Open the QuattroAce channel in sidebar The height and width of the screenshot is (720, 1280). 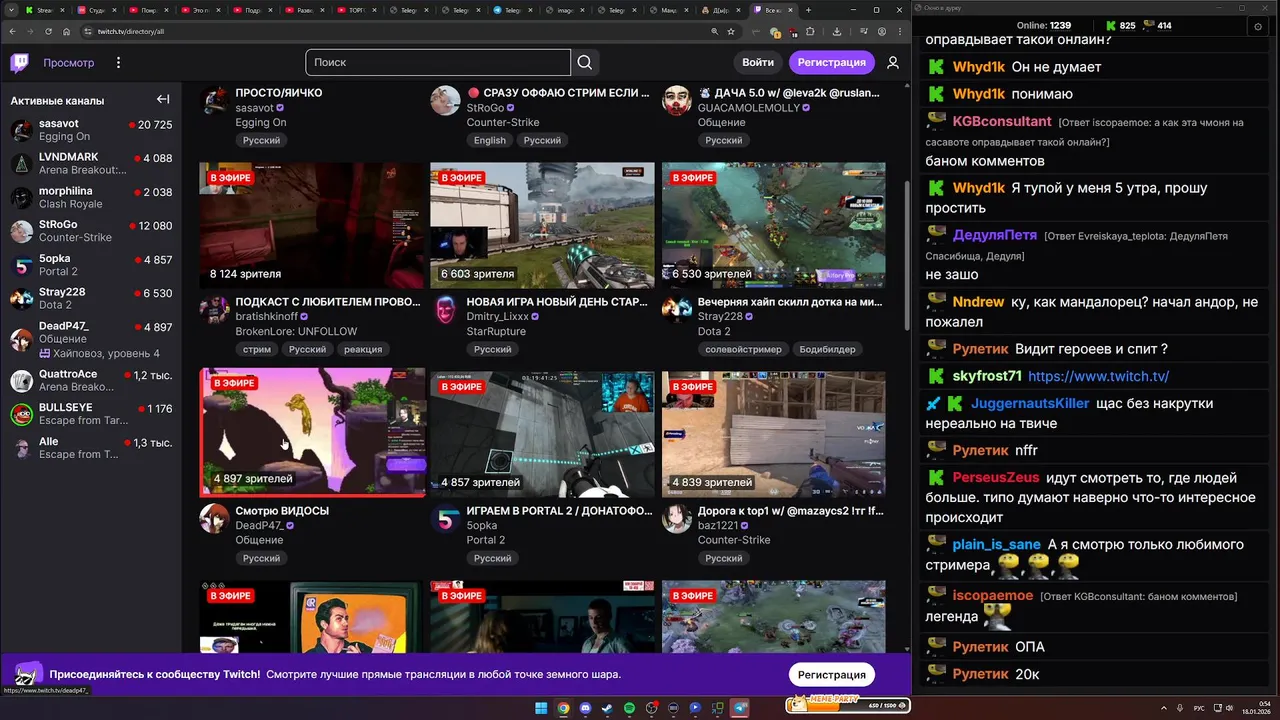(91, 381)
